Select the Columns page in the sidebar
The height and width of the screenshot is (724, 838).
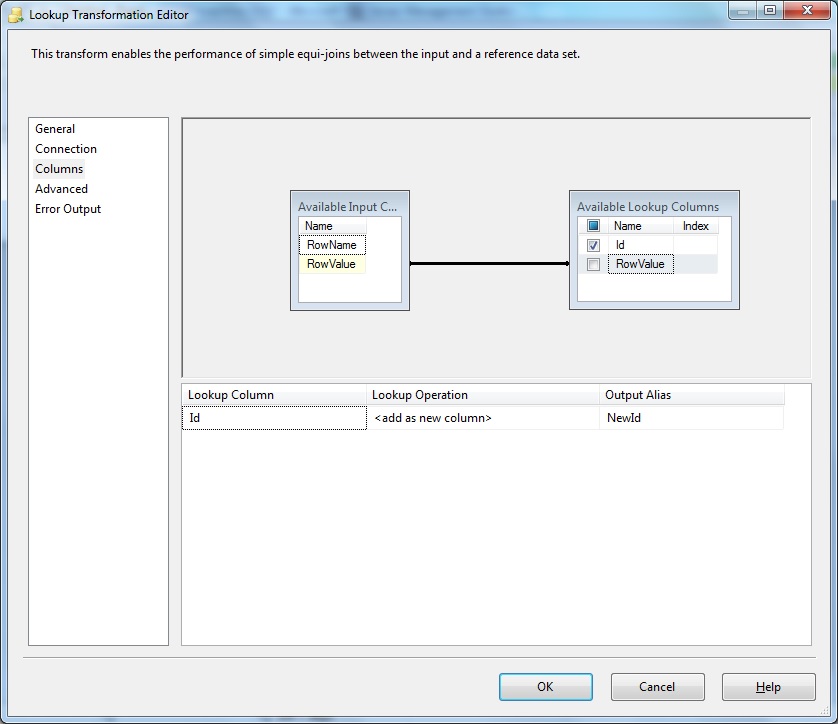coord(58,168)
